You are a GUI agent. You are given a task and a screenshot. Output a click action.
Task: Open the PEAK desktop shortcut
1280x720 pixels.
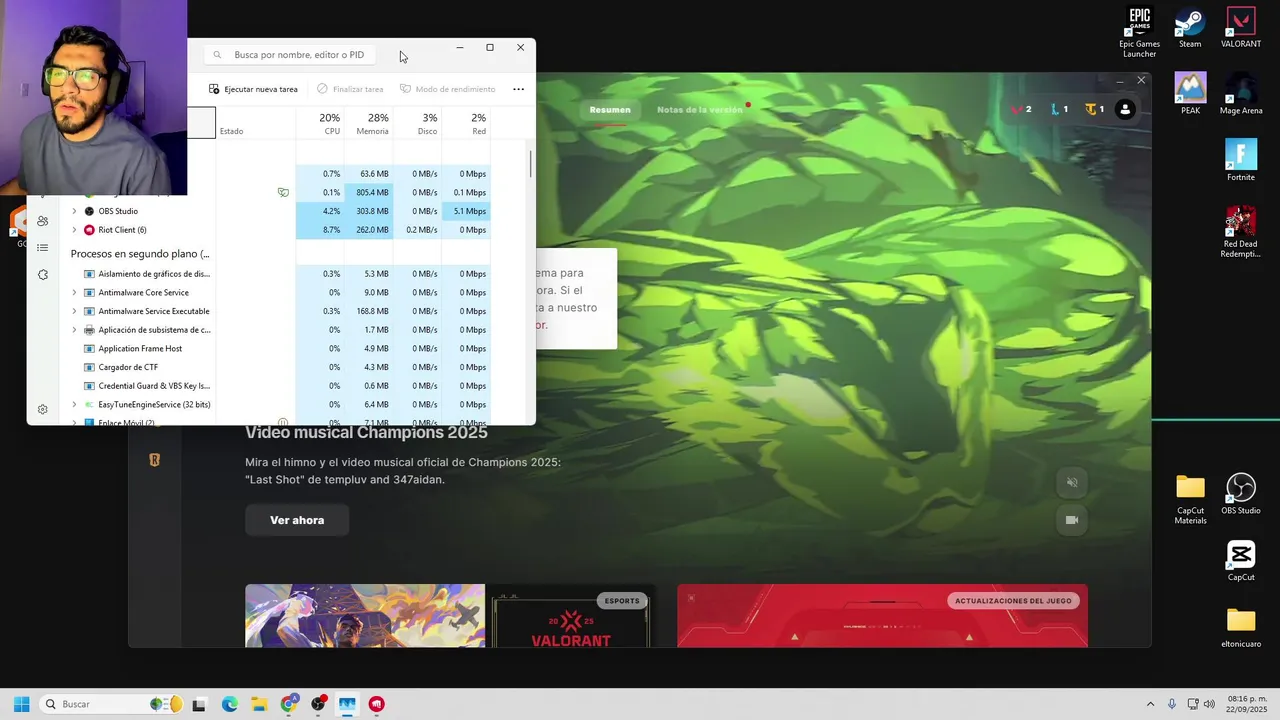click(x=1190, y=93)
